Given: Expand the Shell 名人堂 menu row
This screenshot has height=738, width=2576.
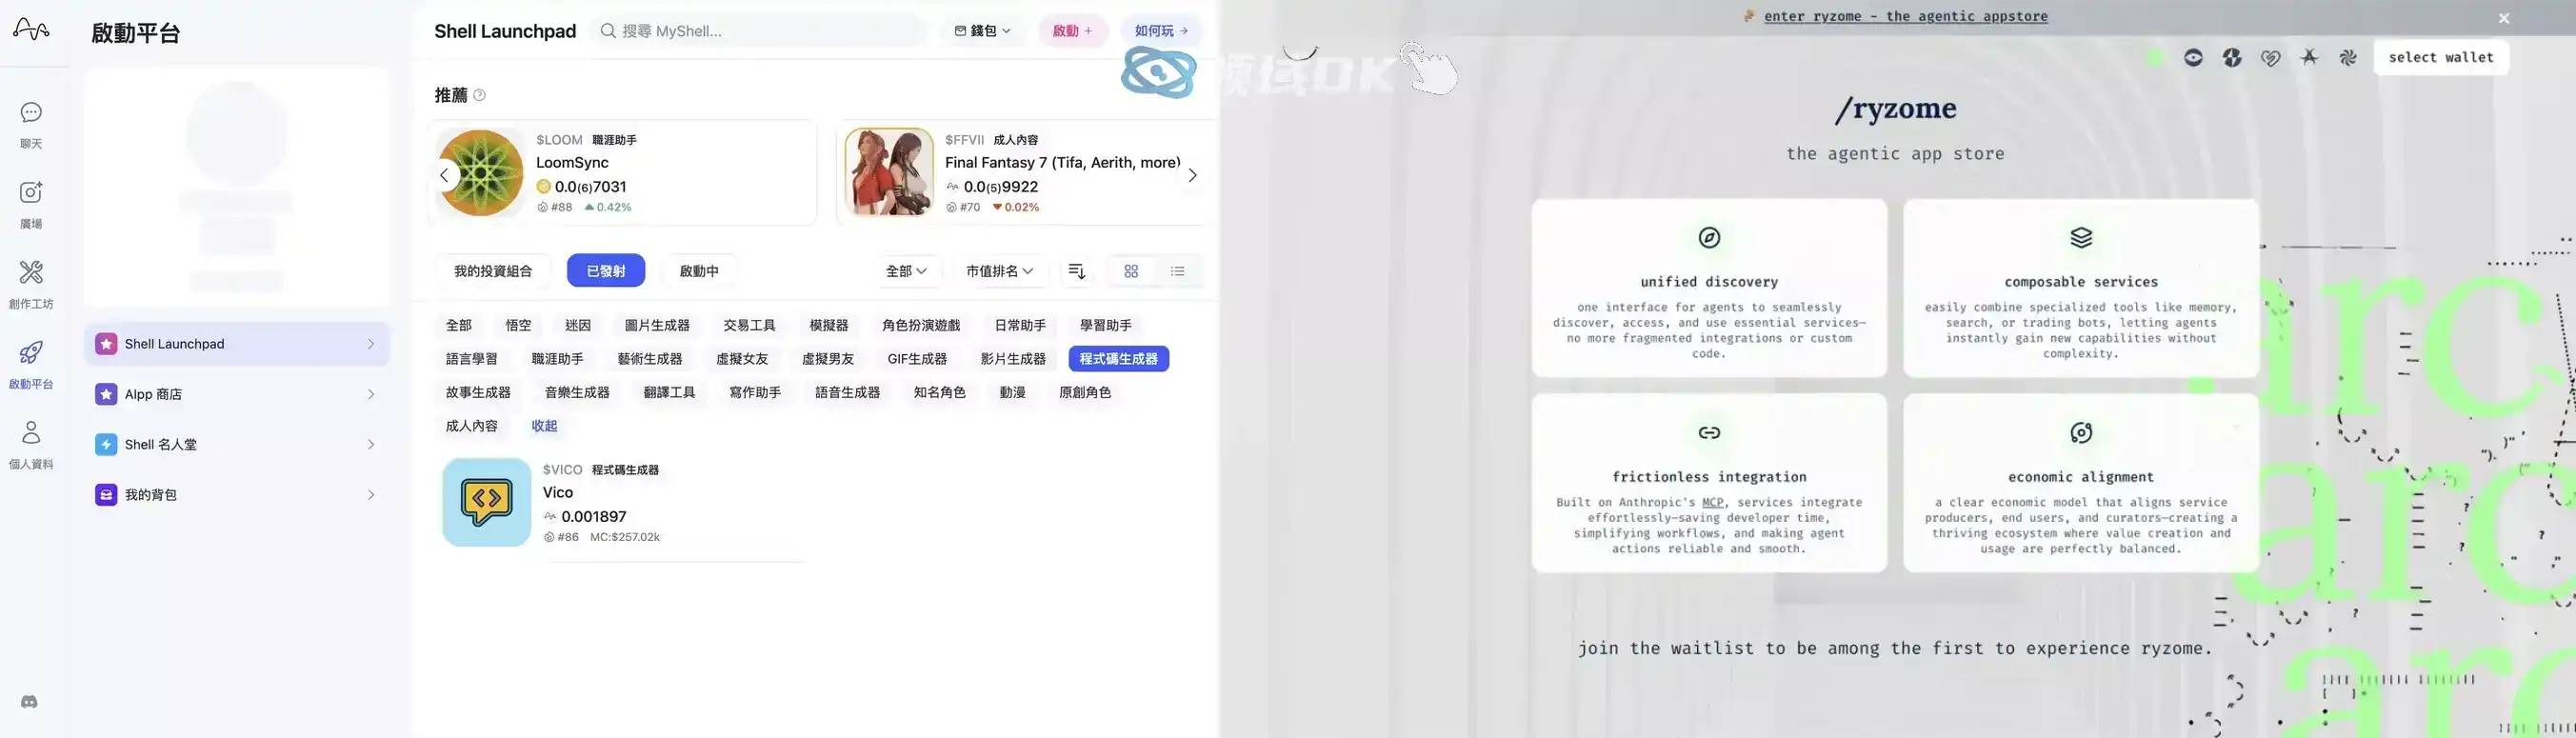Looking at the screenshot, I should [x=237, y=445].
